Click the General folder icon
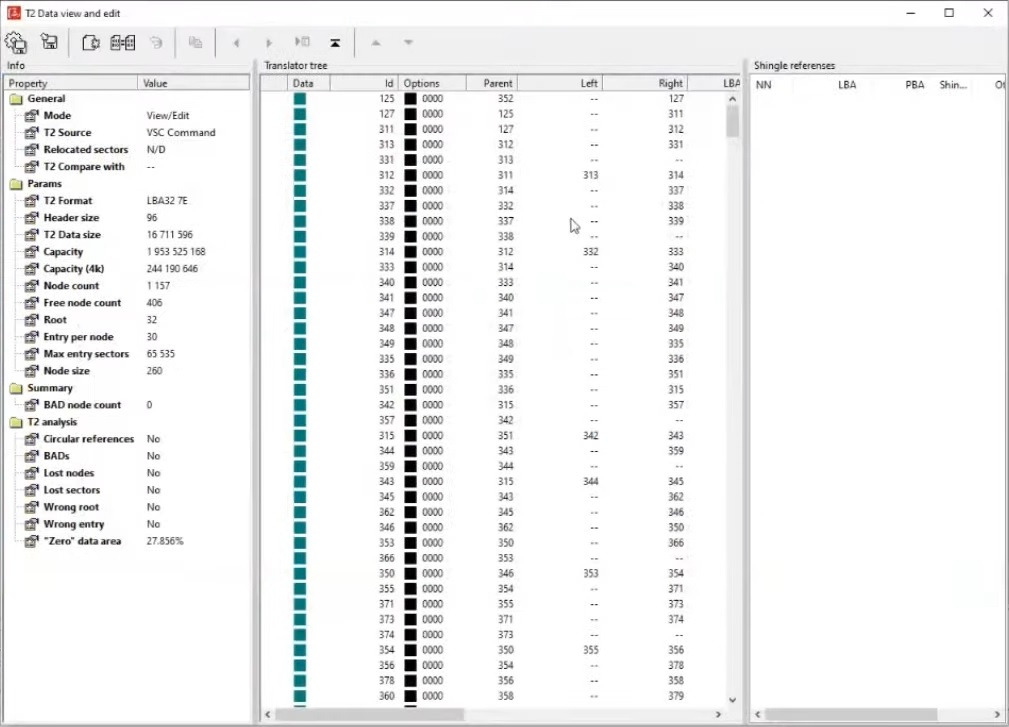Image resolution: width=1009 pixels, height=727 pixels. click(16, 99)
